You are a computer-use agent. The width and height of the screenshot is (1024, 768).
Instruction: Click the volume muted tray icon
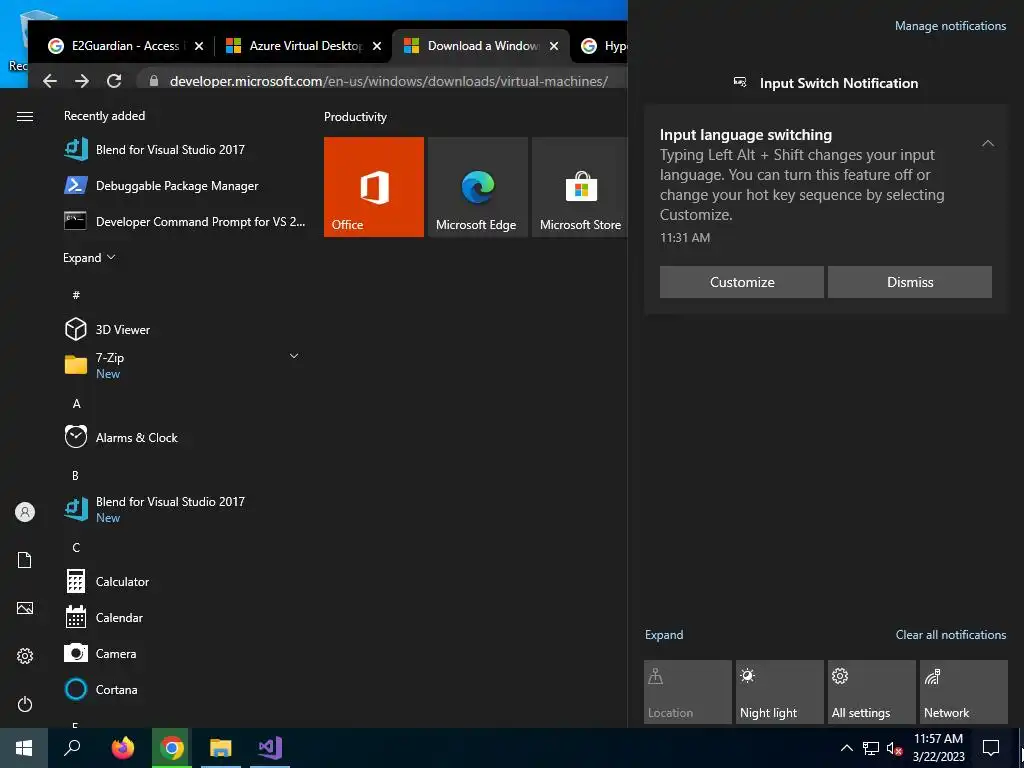coord(895,748)
